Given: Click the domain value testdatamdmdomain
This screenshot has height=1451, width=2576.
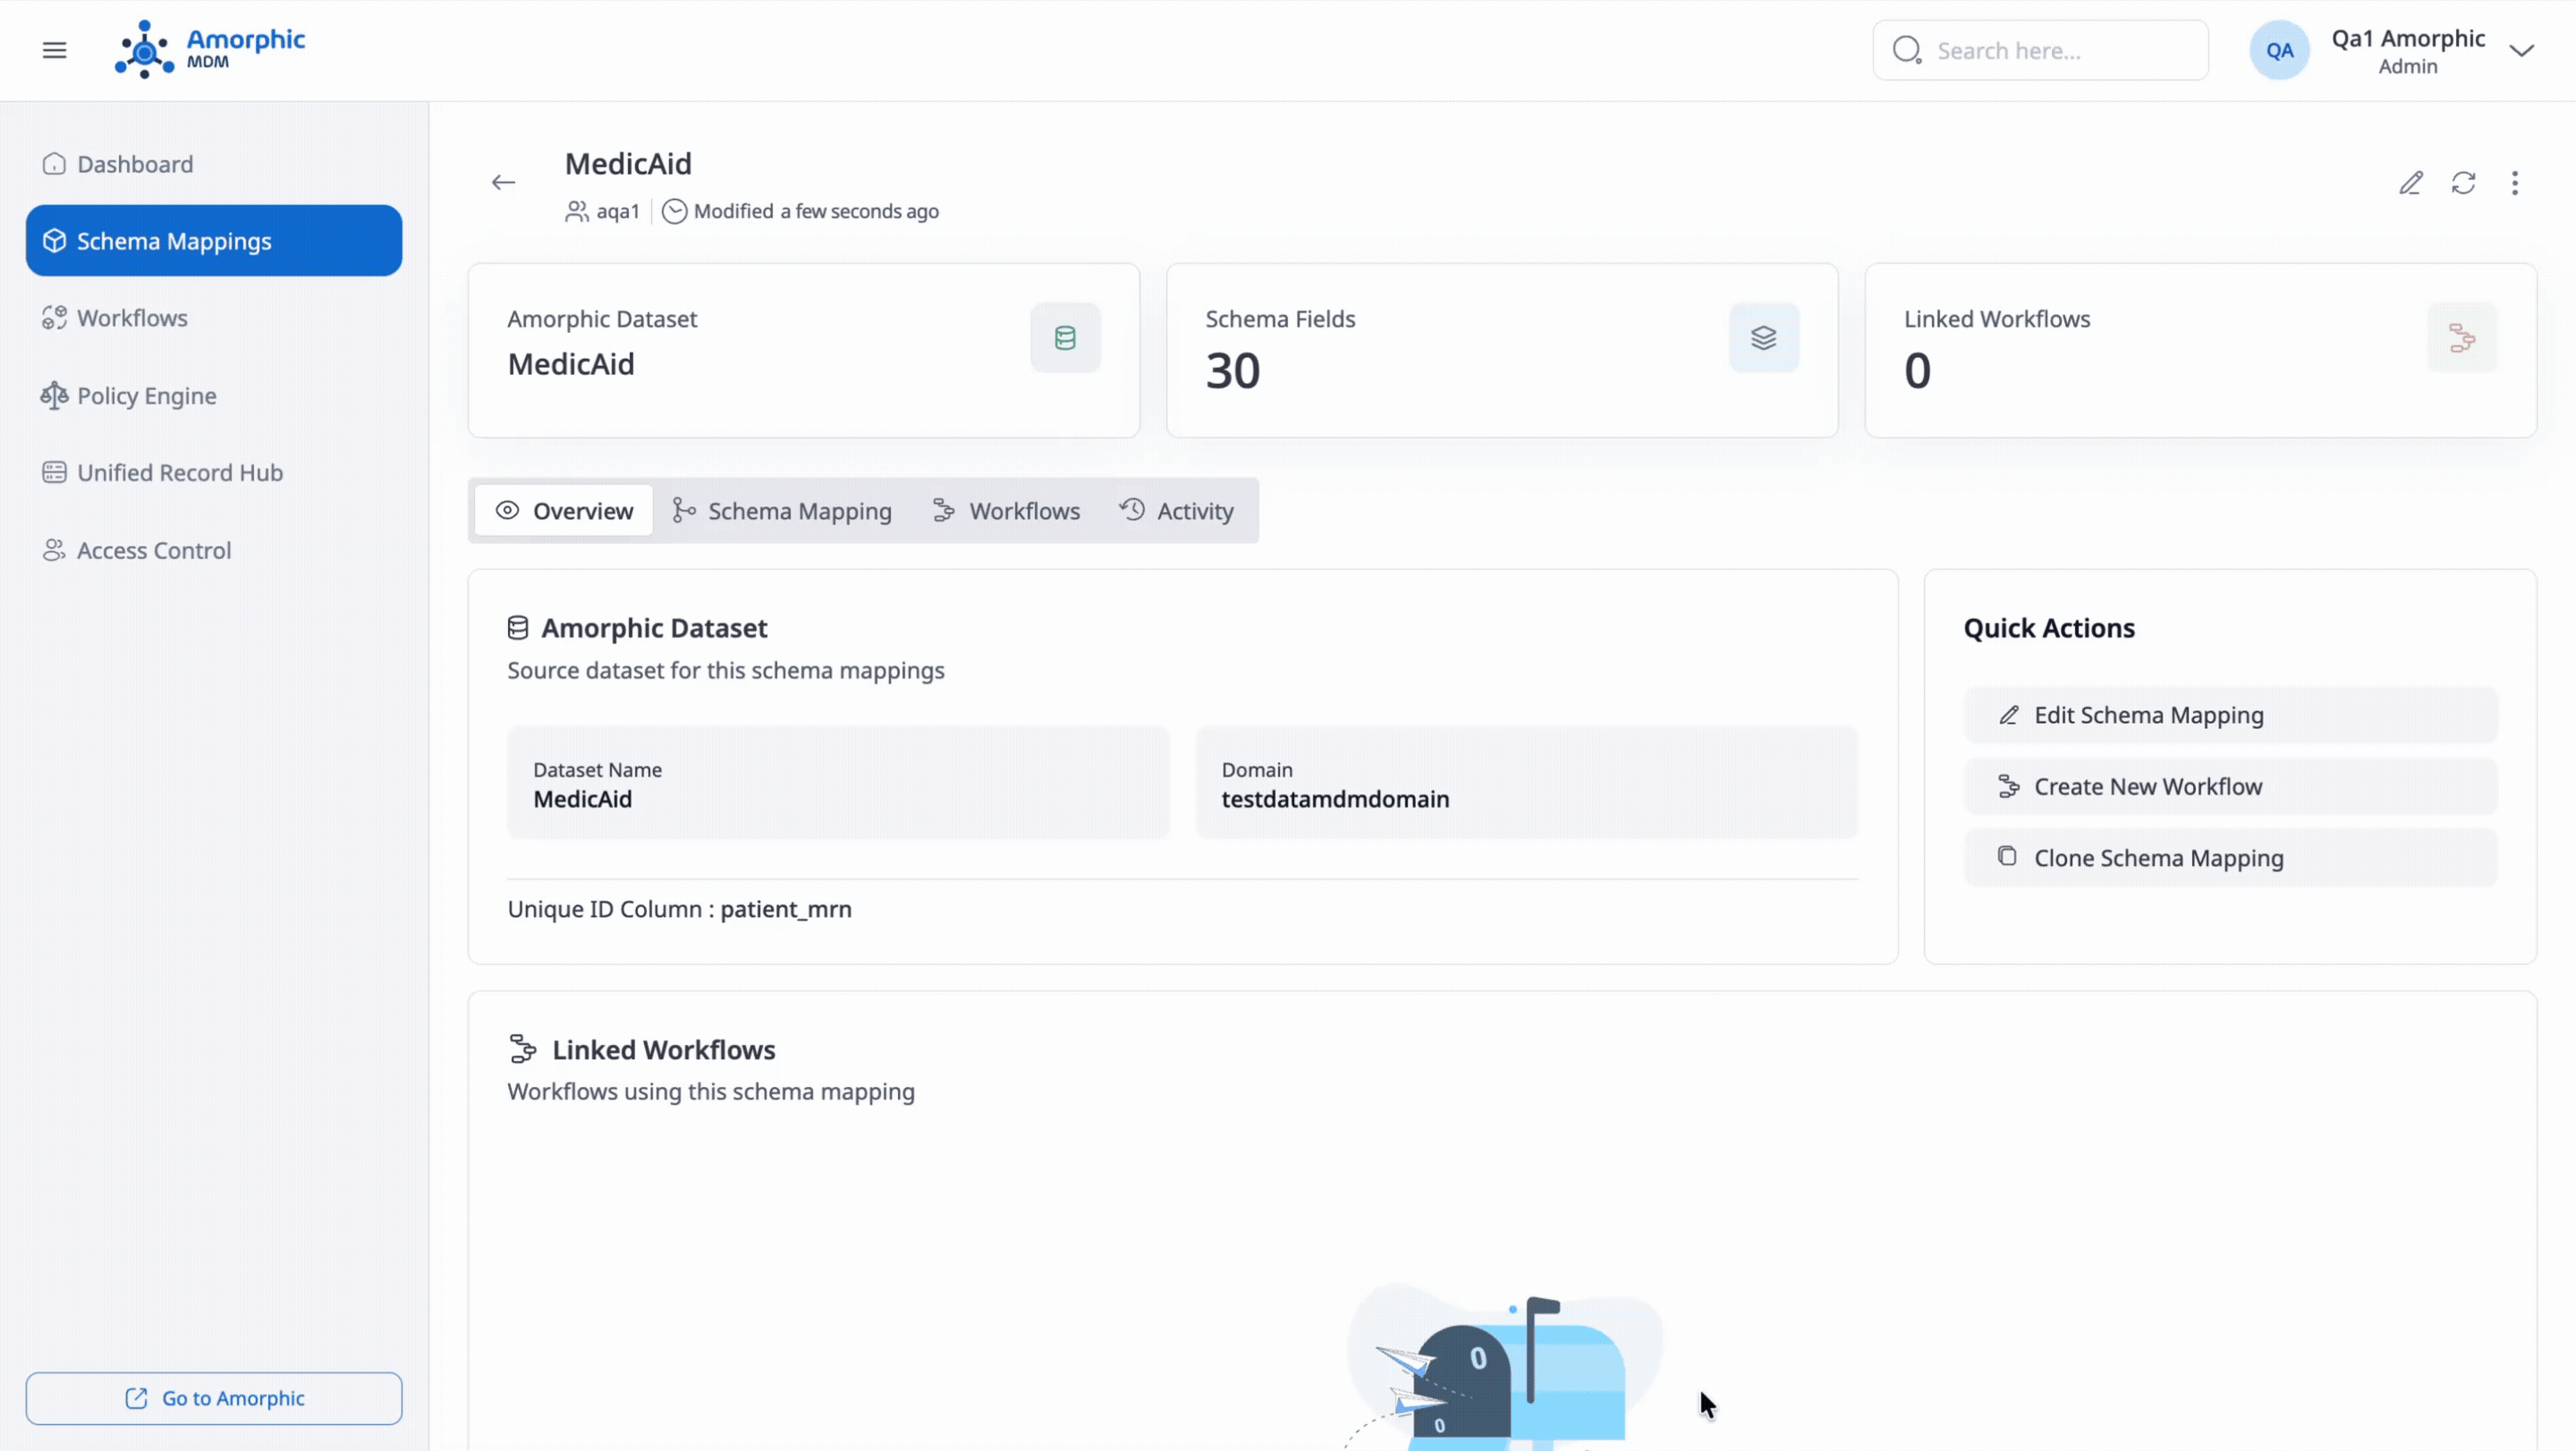Looking at the screenshot, I should 1335,799.
